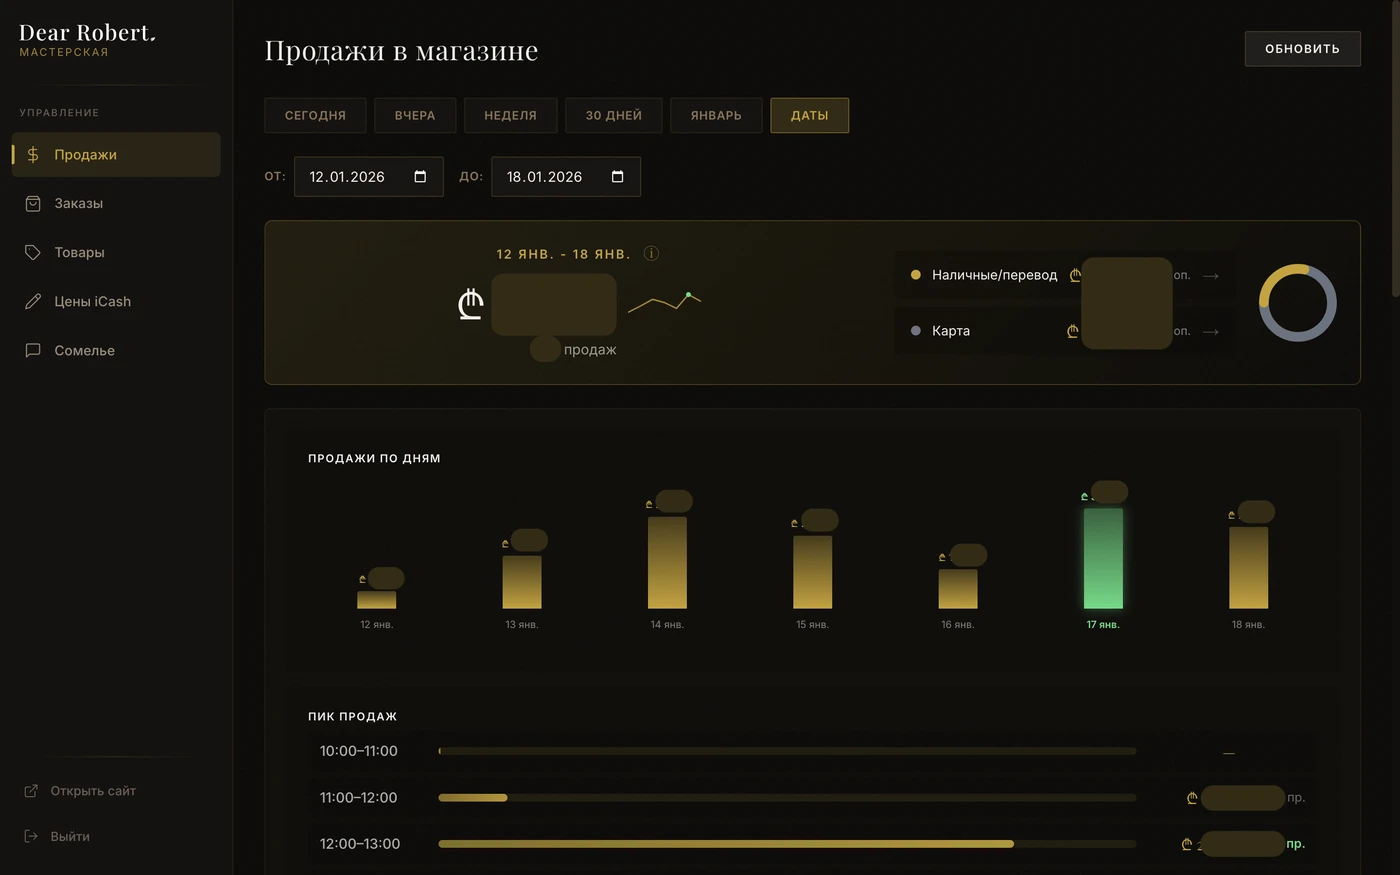Viewport: 1400px width, 875px height.
Task: Open Сомелье via the chat bubble icon
Action: pos(33,350)
